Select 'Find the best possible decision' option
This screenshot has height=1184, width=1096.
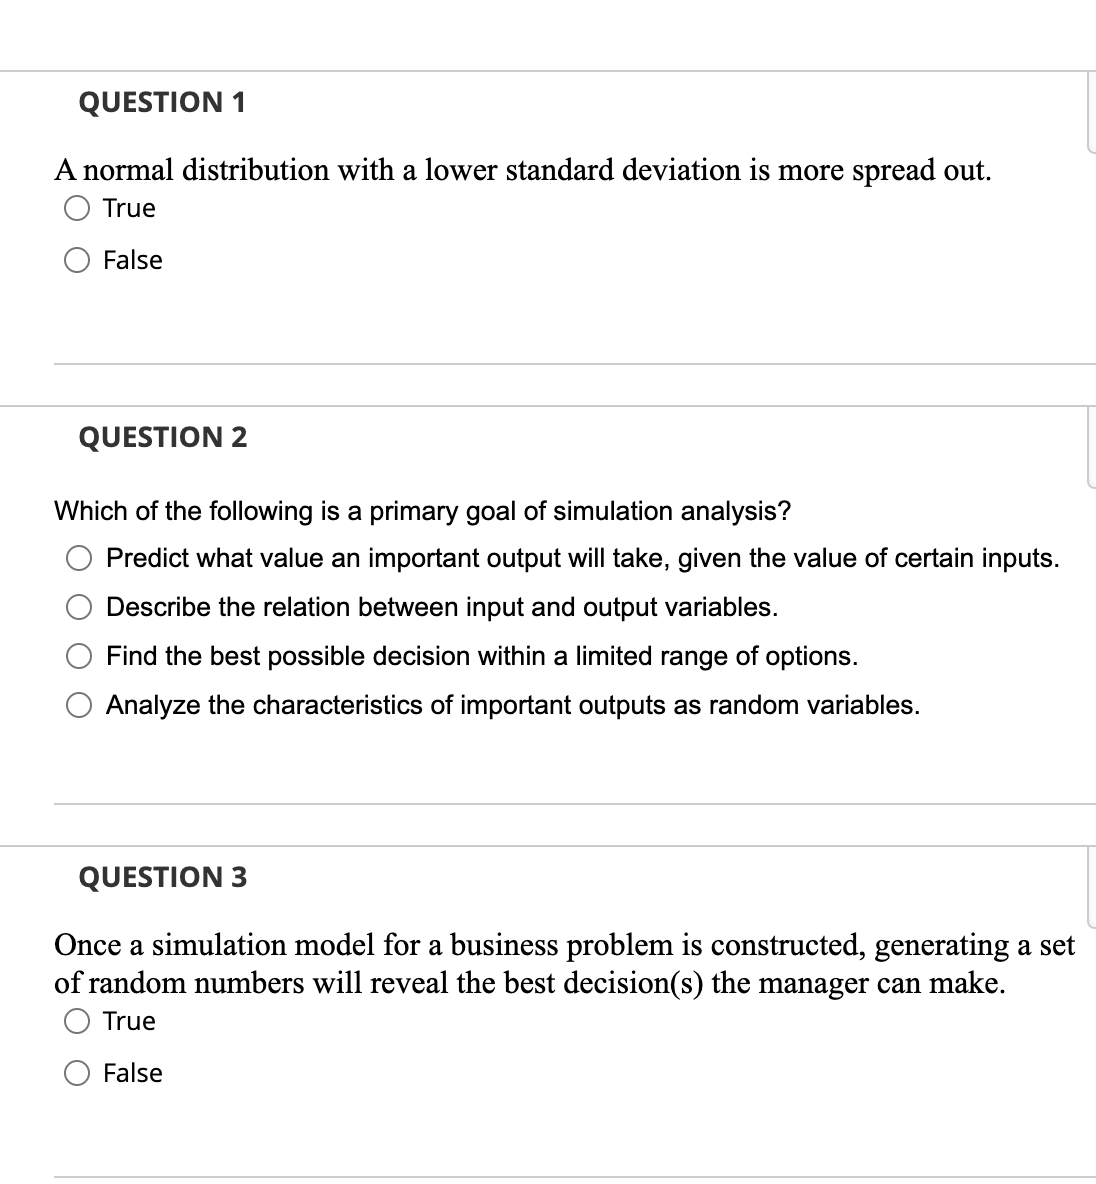pyautogui.click(x=79, y=656)
